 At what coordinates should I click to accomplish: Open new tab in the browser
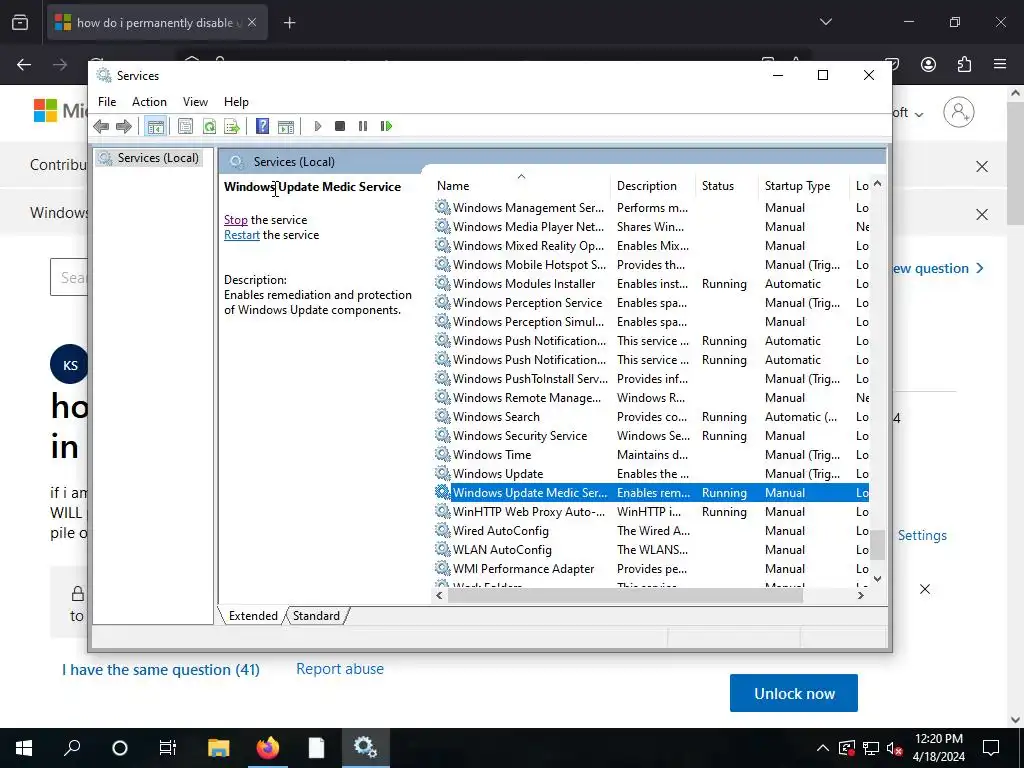tap(289, 23)
